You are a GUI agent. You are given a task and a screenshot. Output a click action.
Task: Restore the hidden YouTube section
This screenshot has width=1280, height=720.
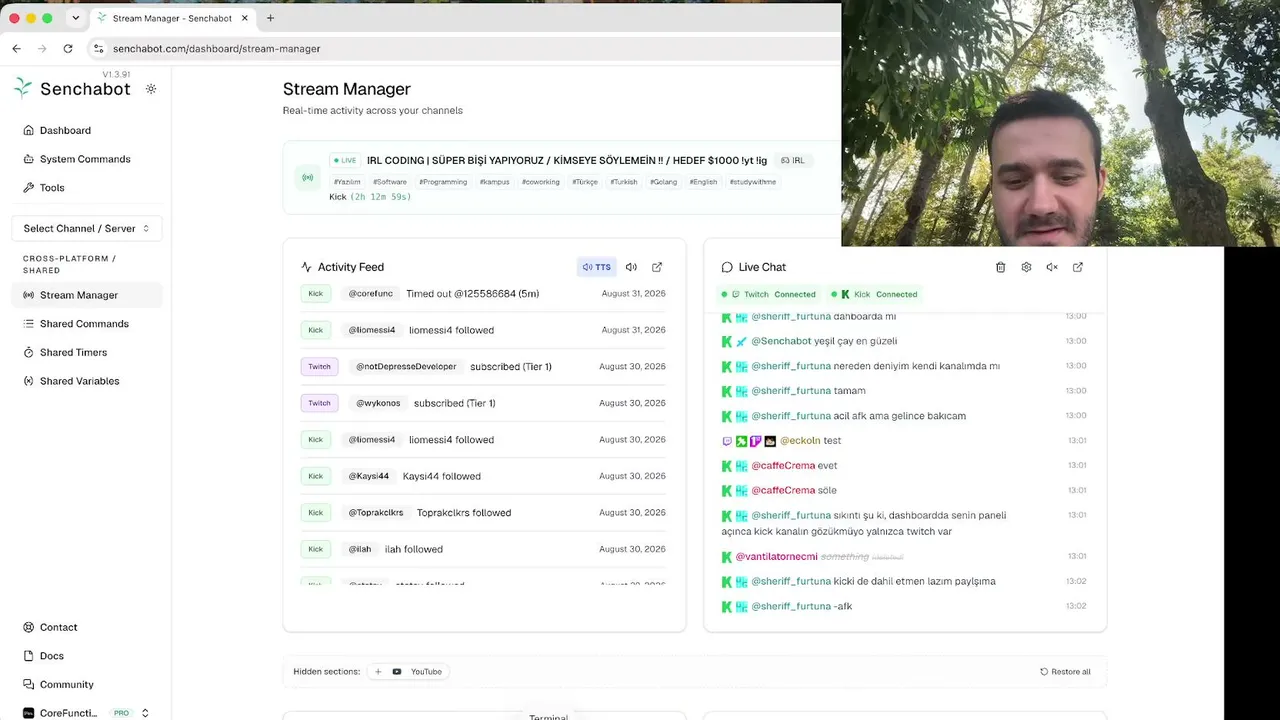click(408, 672)
